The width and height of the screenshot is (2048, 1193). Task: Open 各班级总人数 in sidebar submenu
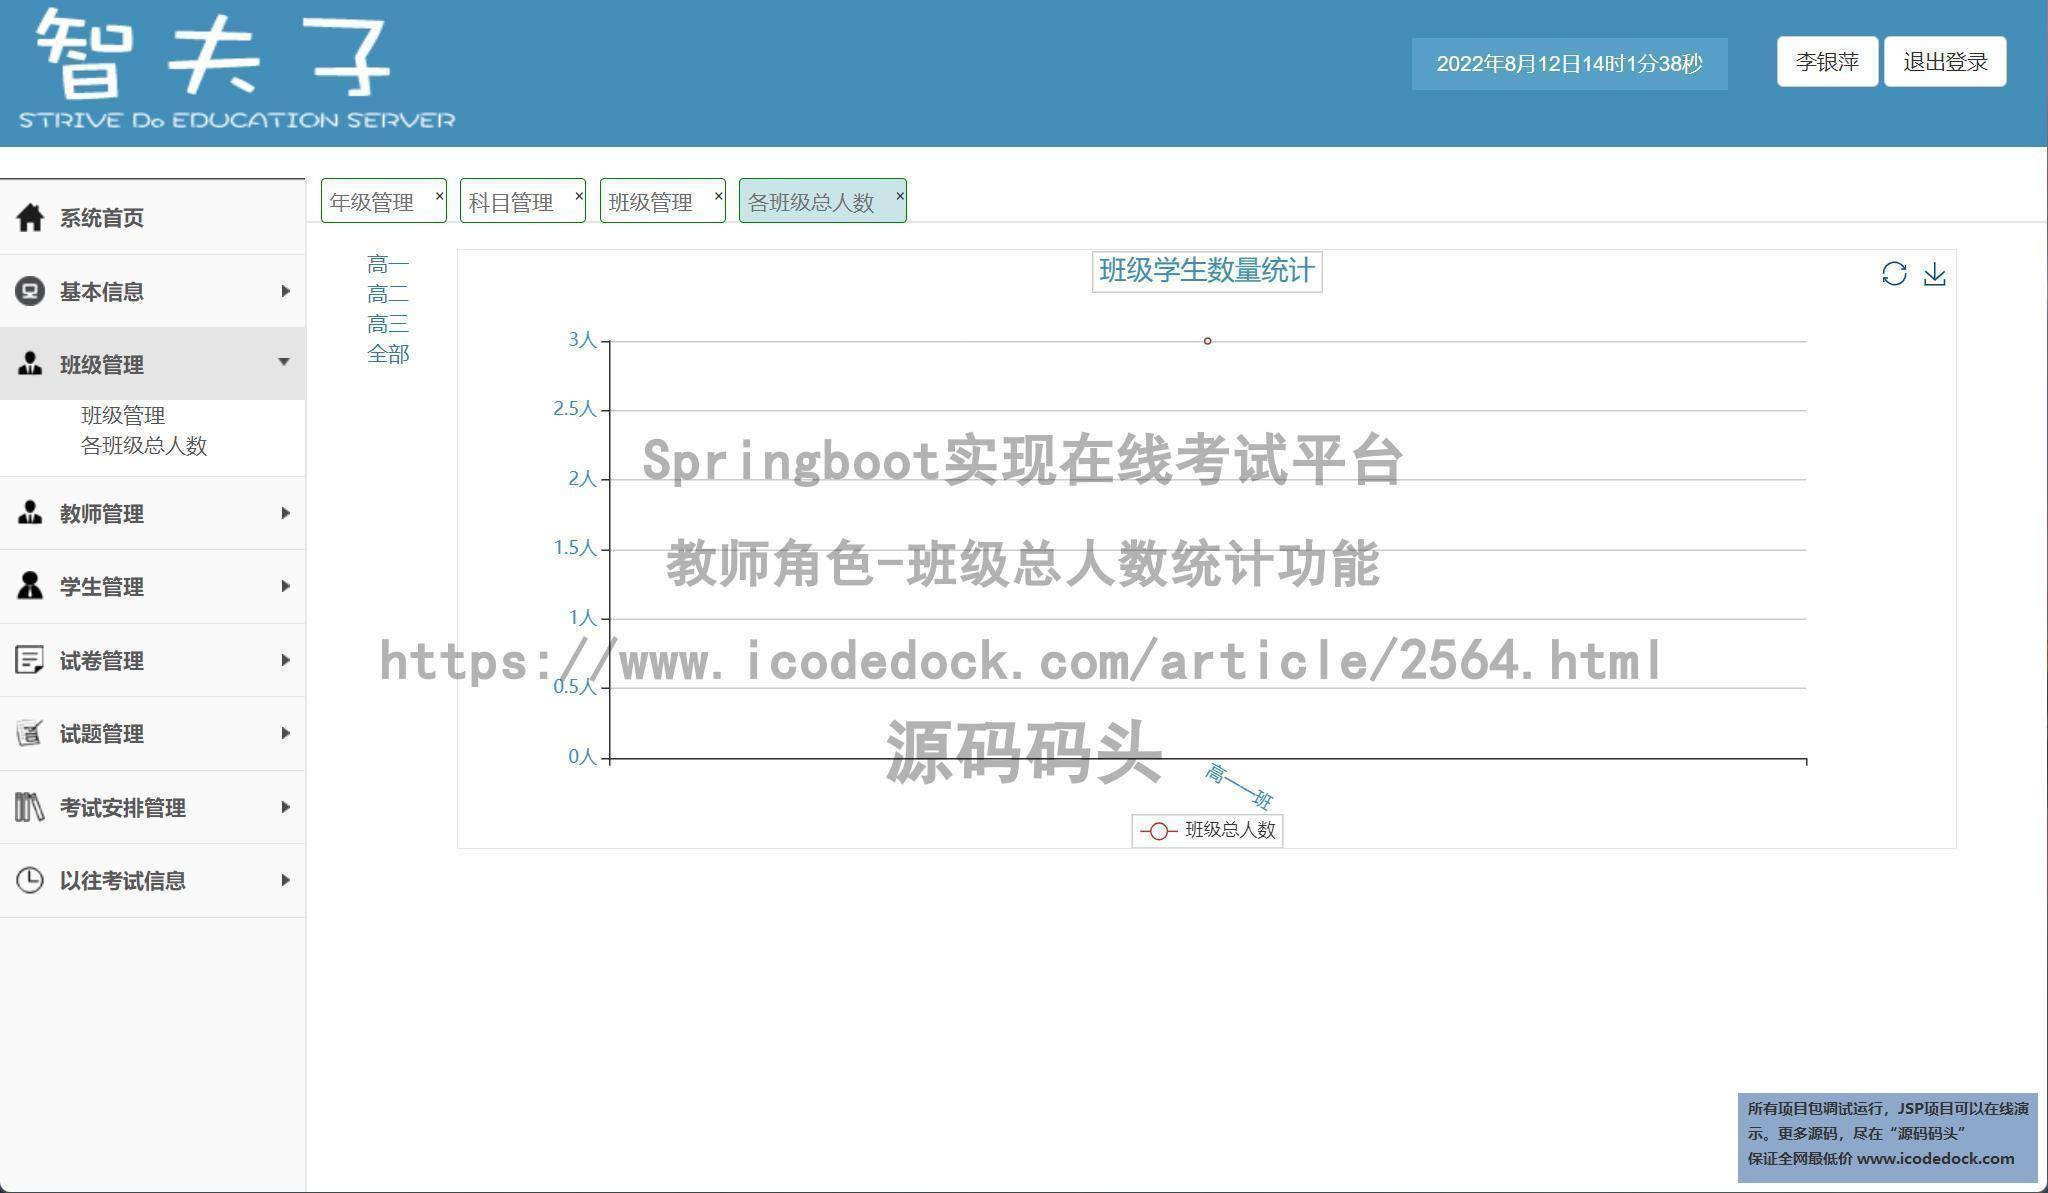(x=143, y=446)
